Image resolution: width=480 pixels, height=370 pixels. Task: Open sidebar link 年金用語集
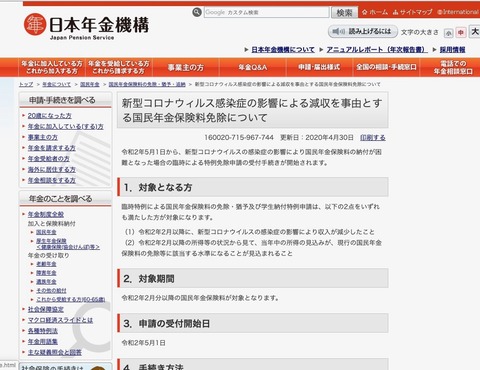tap(43, 341)
